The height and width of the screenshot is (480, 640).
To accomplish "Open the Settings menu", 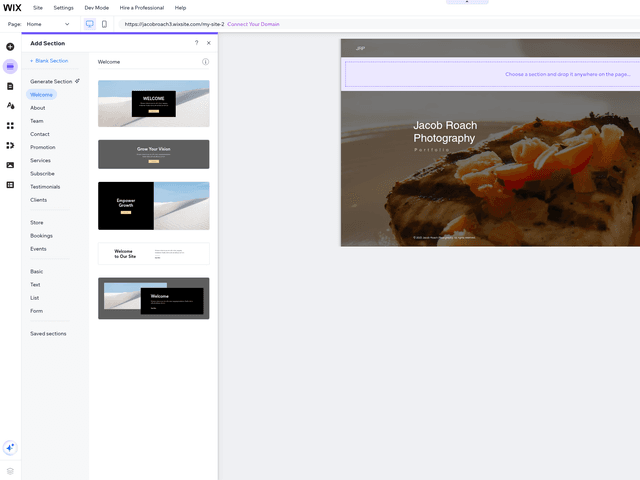I will (63, 7).
